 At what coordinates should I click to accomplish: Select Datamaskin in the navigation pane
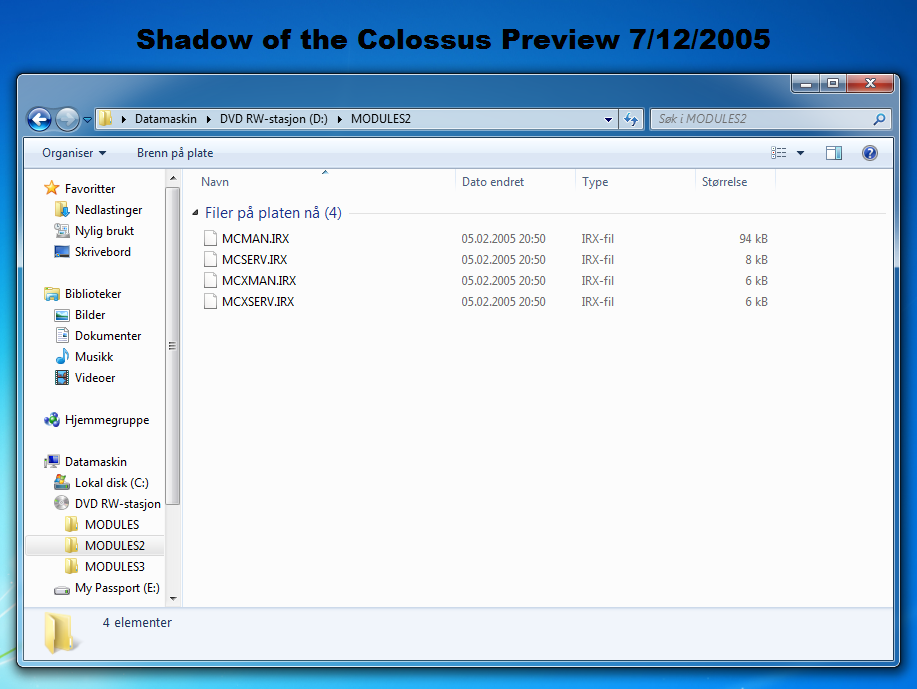click(95, 461)
